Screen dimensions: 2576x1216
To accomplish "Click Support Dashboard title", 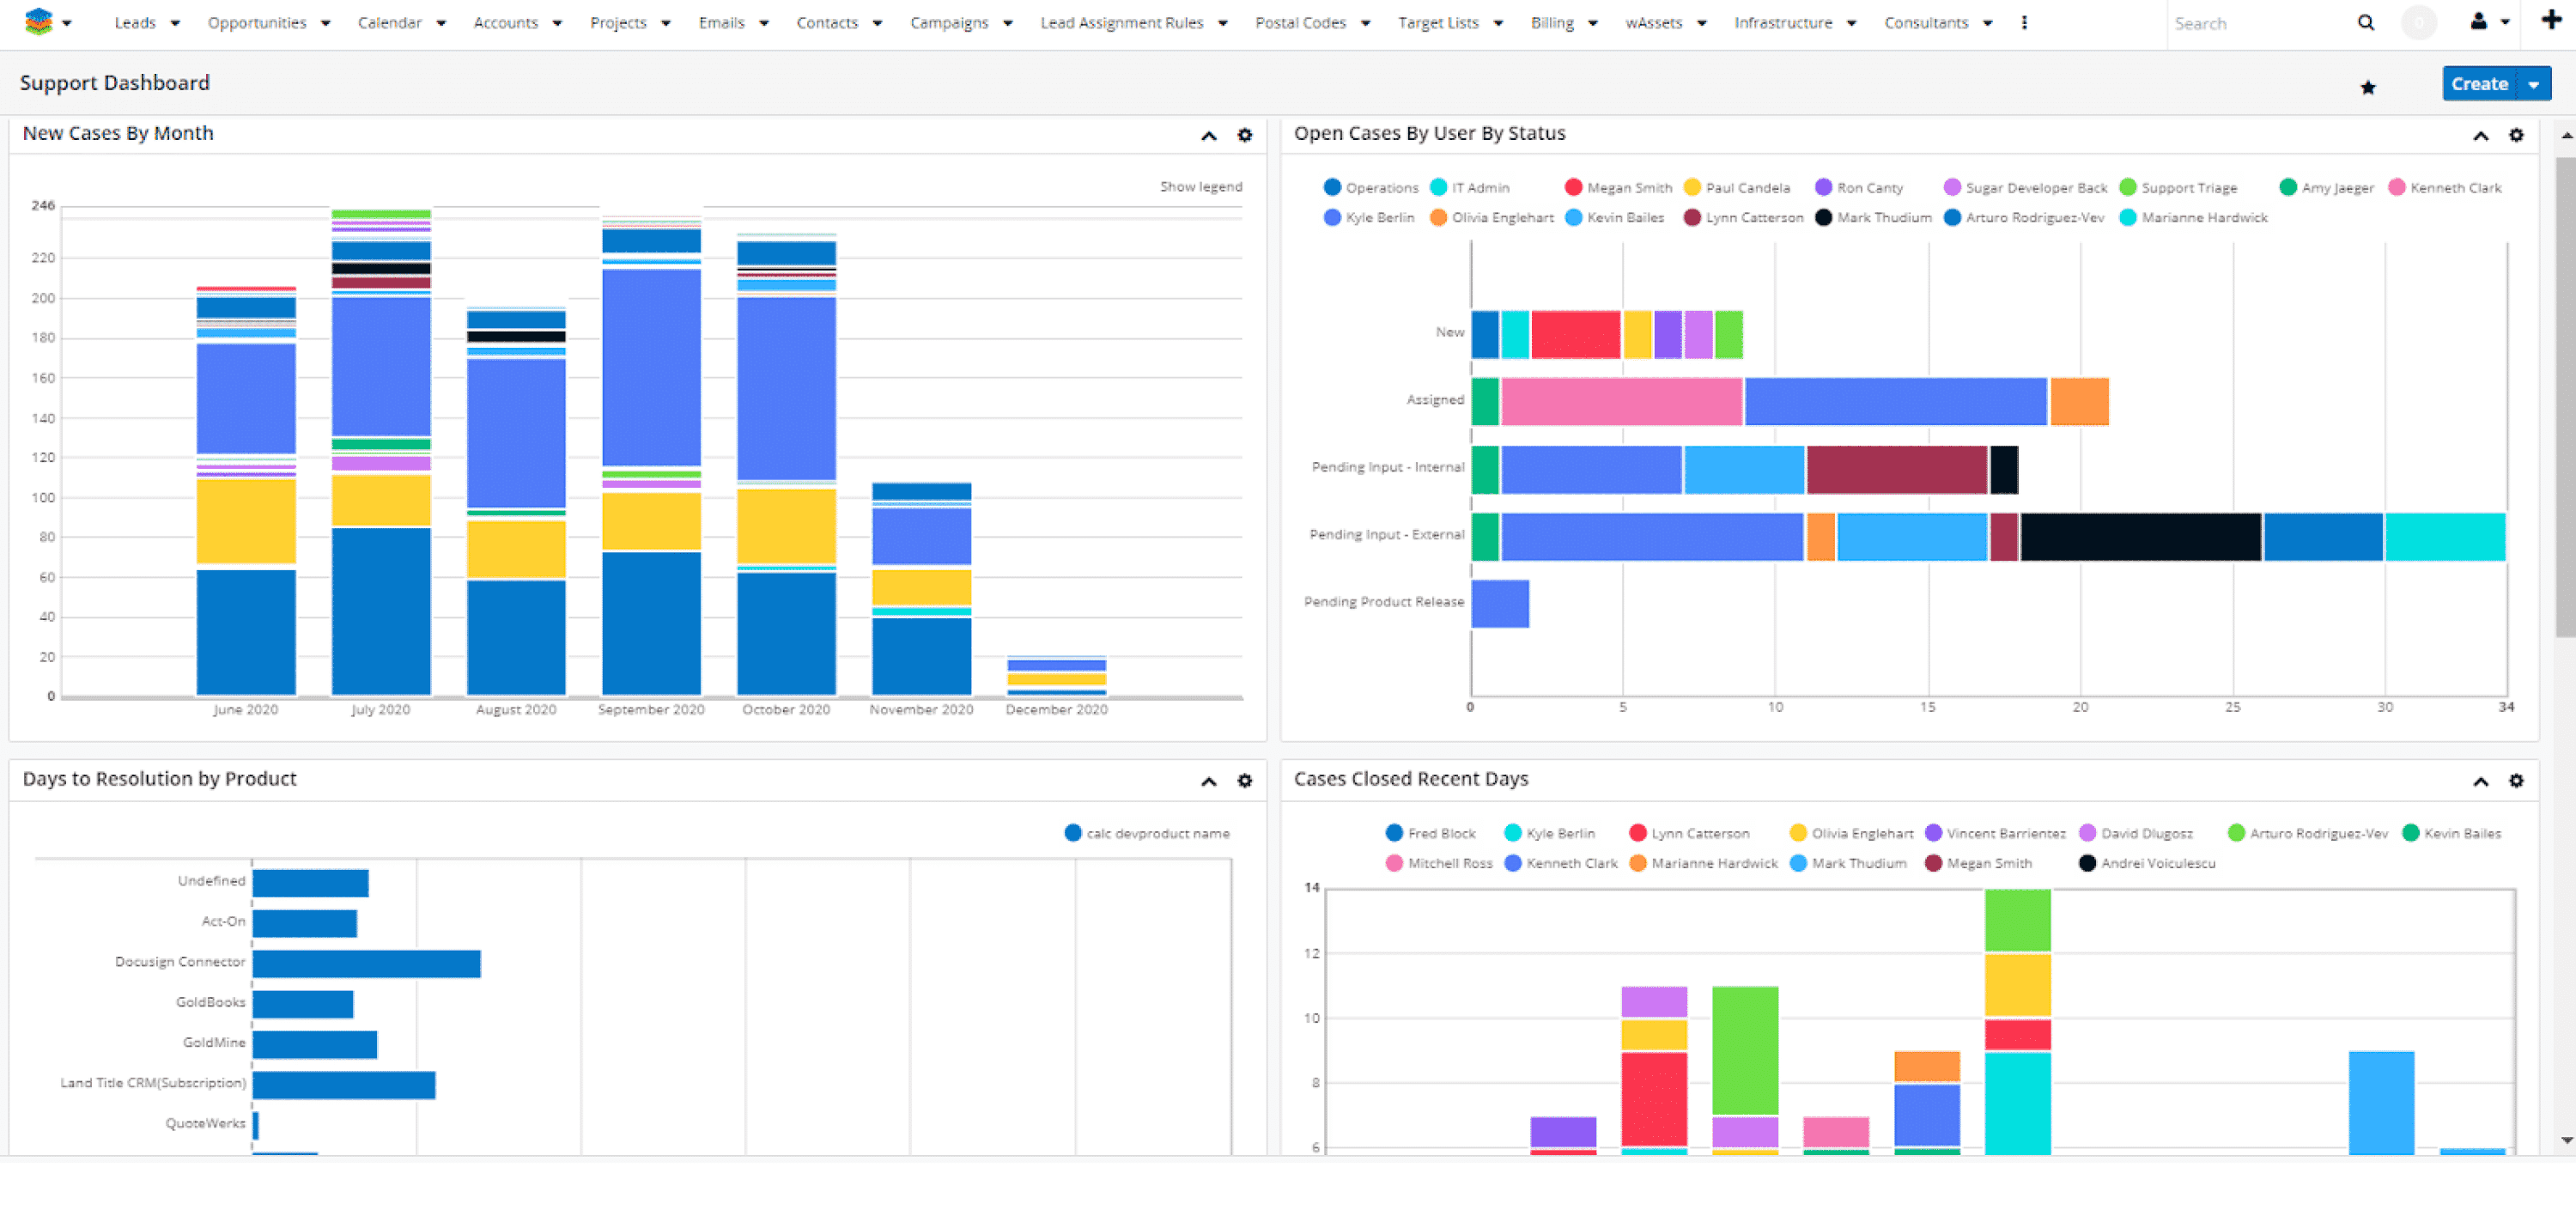I will click(115, 83).
